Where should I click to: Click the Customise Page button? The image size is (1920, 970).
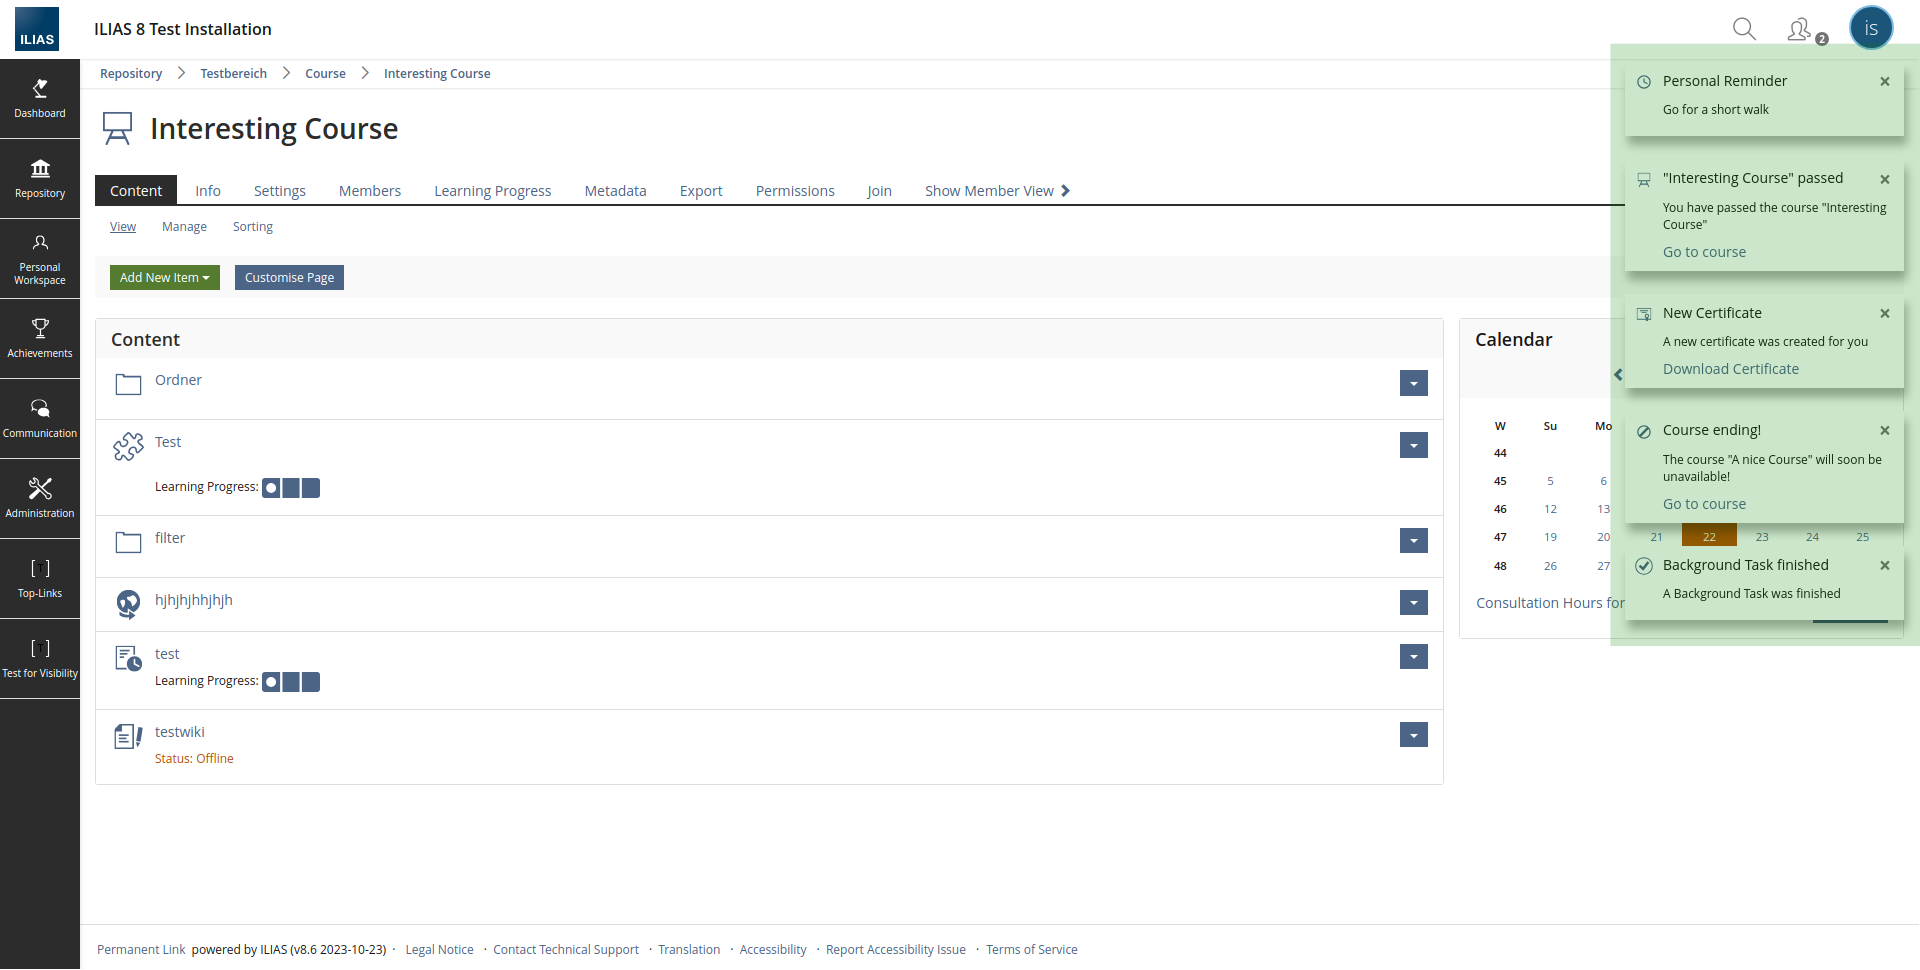click(289, 278)
